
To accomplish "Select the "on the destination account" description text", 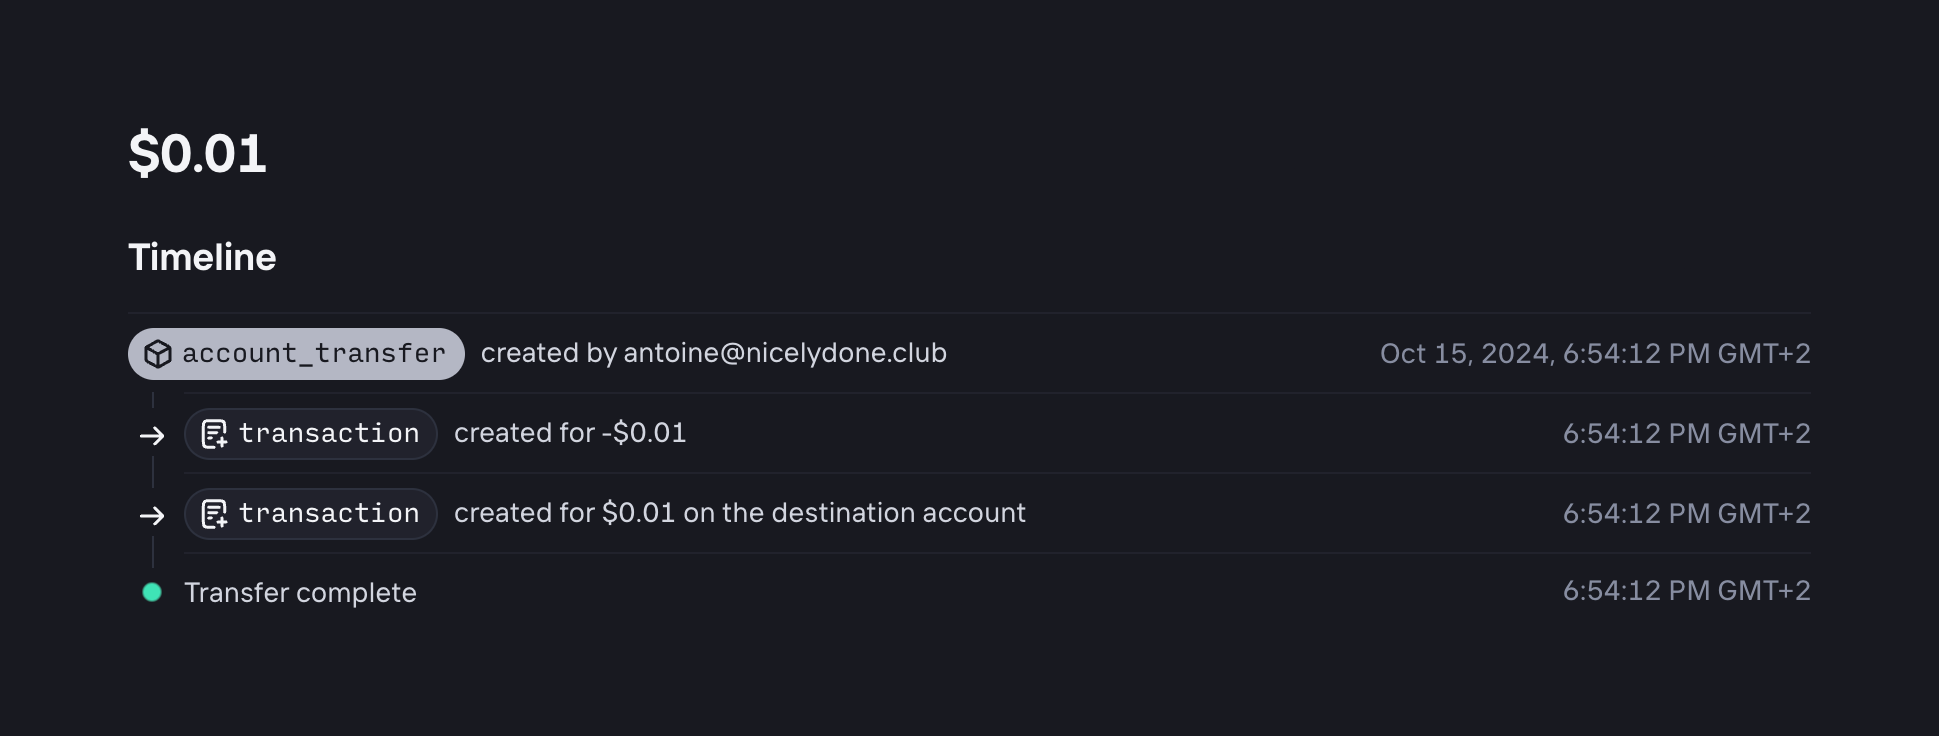I will click(854, 513).
